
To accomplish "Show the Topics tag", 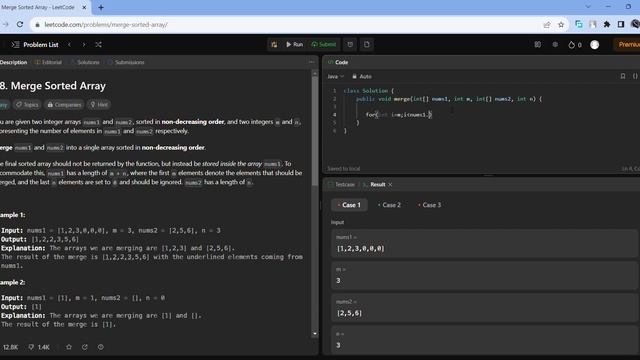I will pyautogui.click(x=27, y=105).
